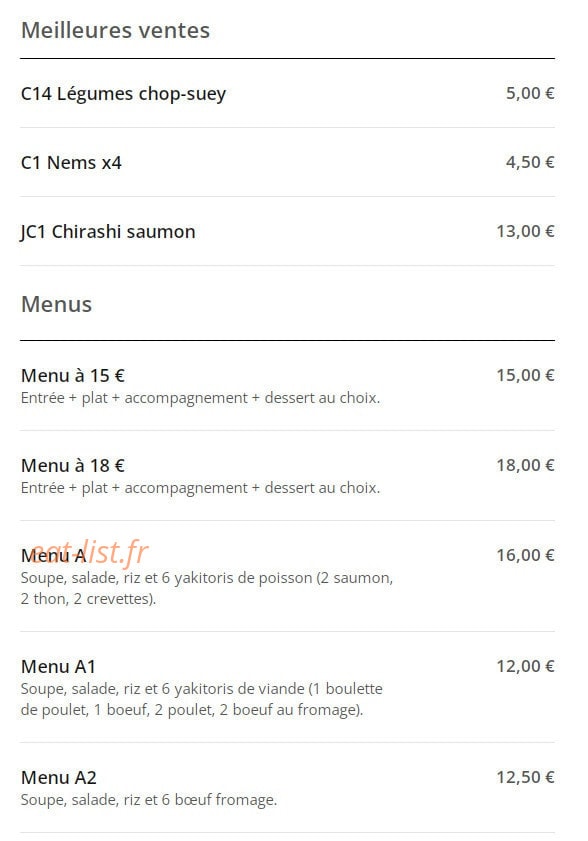This screenshot has height=841, width=588.
Task: Click the 5,00 € price of Légumes chop-suey
Action: click(x=530, y=93)
